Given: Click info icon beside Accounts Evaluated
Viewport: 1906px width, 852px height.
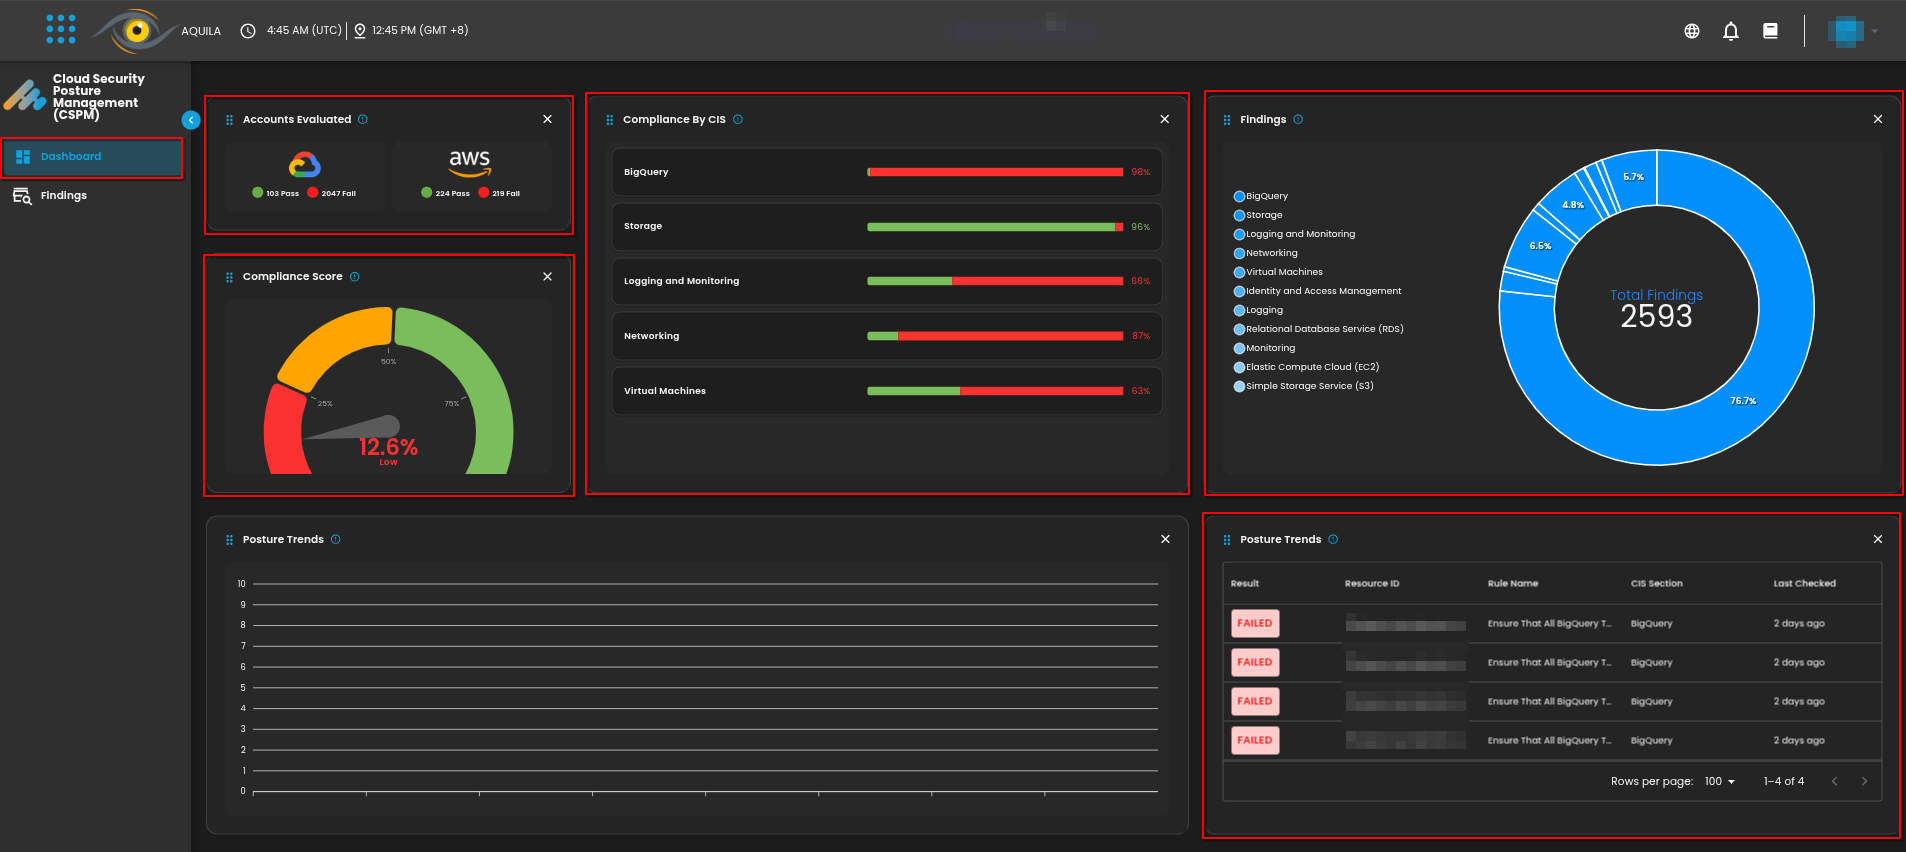Looking at the screenshot, I should (x=363, y=120).
